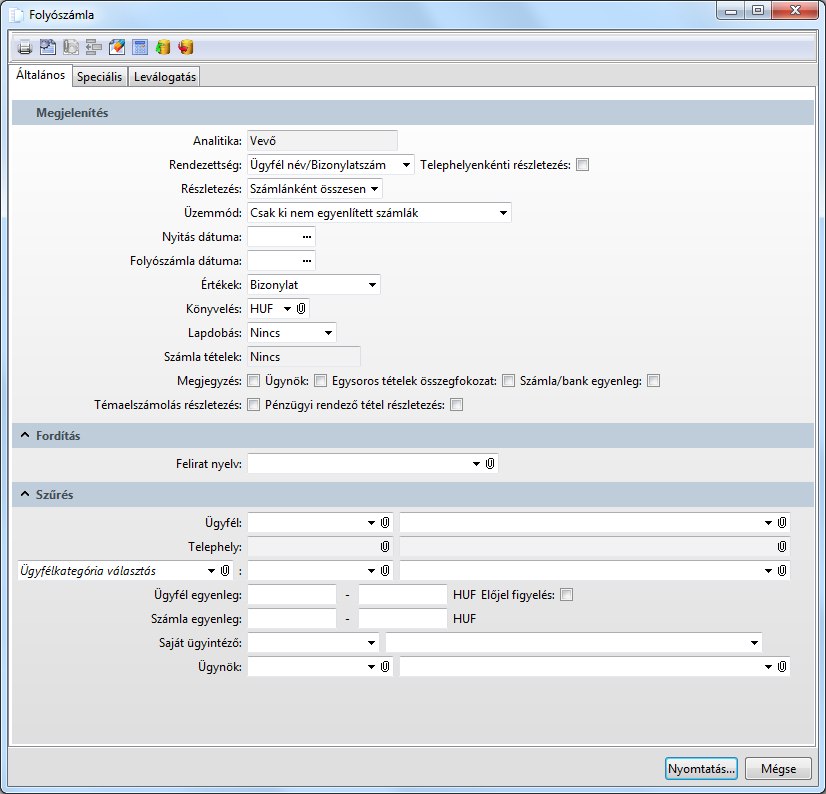The width and height of the screenshot is (826, 794).
Task: Click paperclip on category code field
Action: click(385, 571)
